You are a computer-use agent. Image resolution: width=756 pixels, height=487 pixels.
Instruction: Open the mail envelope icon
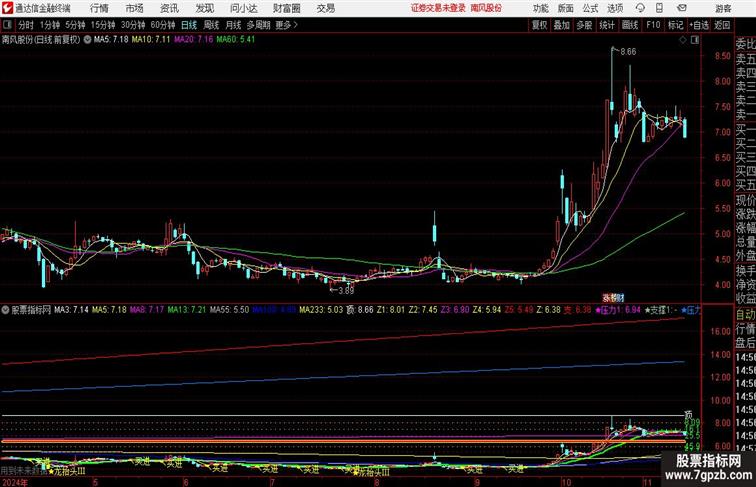coord(682,8)
